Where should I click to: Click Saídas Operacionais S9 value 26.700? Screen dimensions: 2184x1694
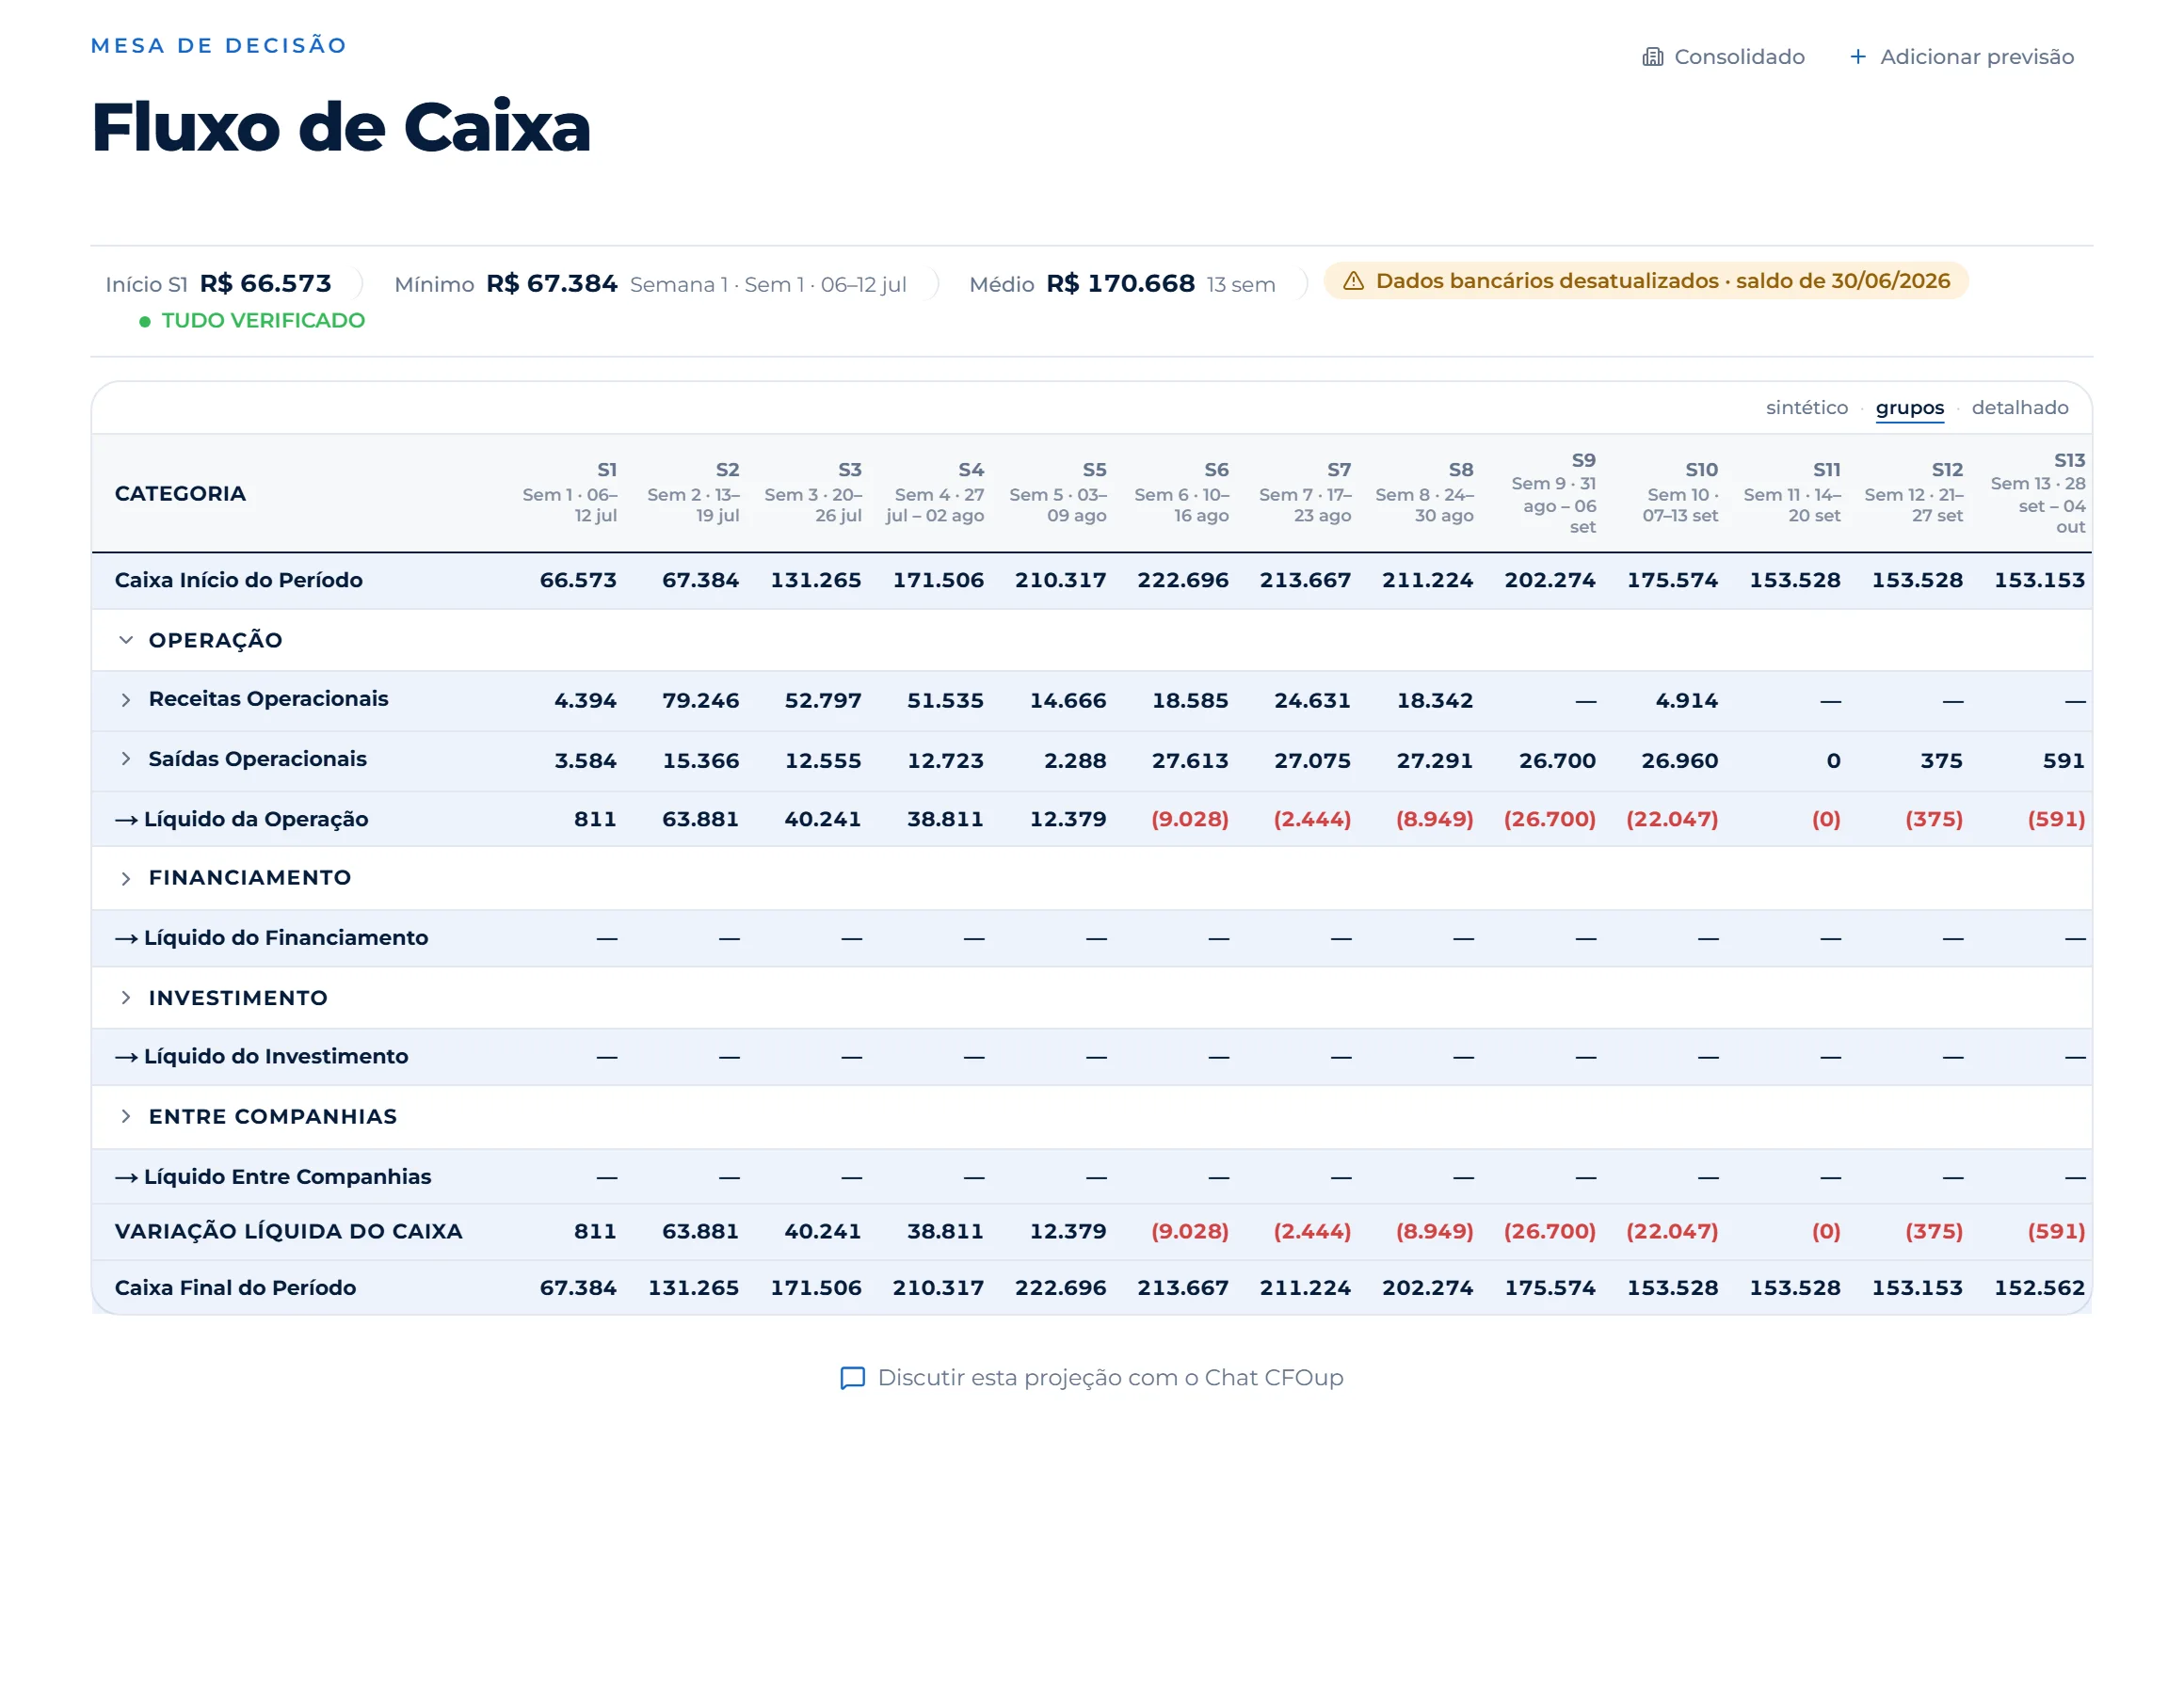[x=1557, y=760]
